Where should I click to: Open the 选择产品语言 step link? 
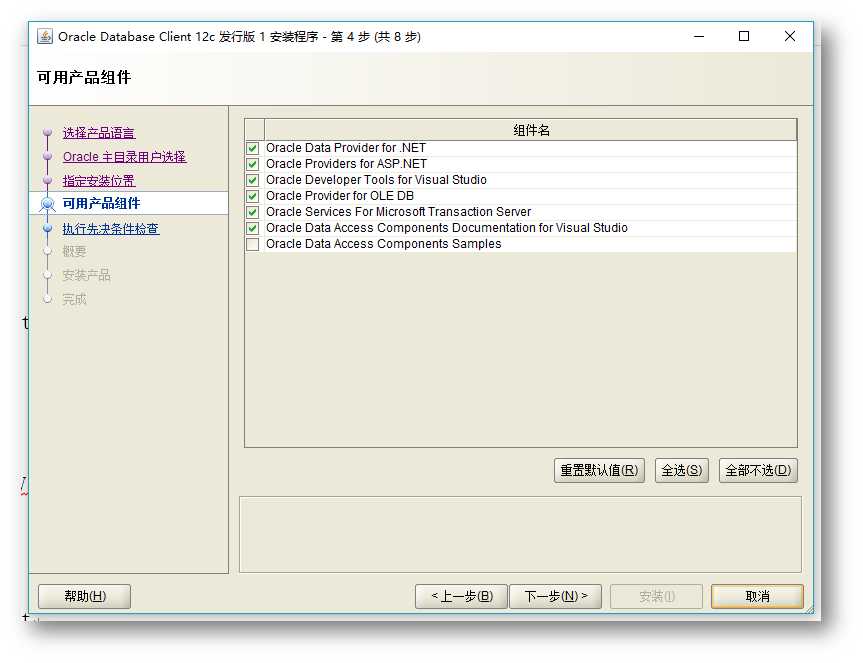pyautogui.click(x=99, y=133)
